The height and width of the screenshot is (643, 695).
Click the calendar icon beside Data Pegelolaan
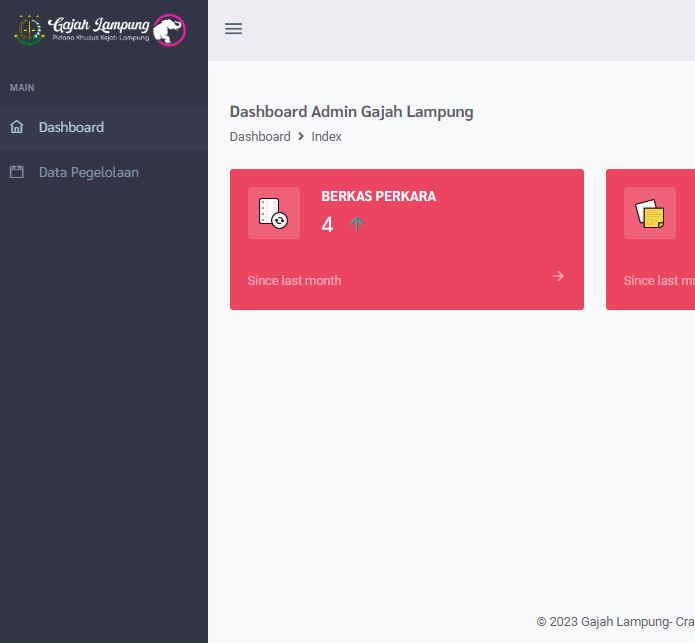(x=16, y=172)
